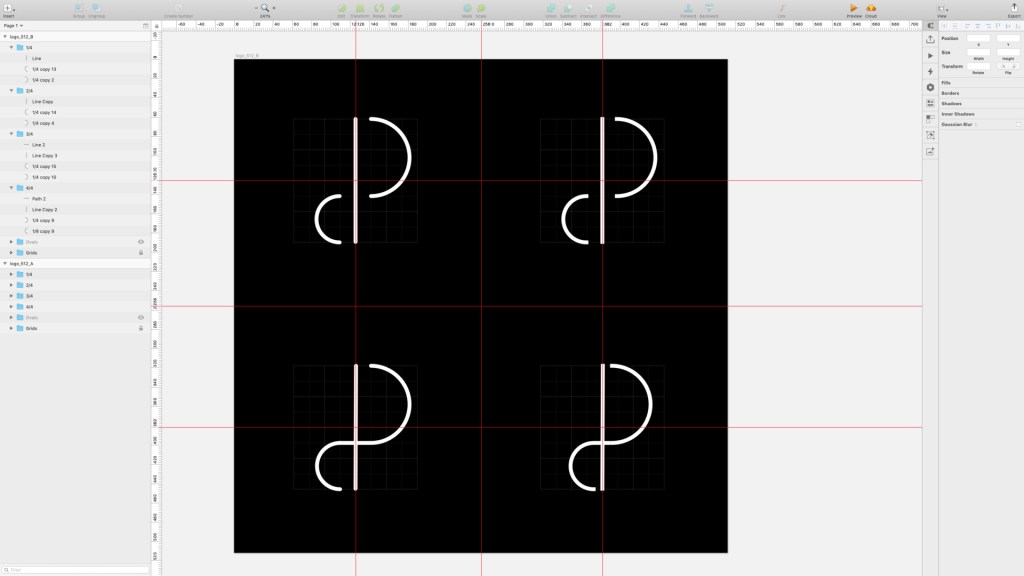This screenshot has width=1024, height=576.
Task: Unlock the Grids layer in logo_512_B
Action: (x=140, y=253)
